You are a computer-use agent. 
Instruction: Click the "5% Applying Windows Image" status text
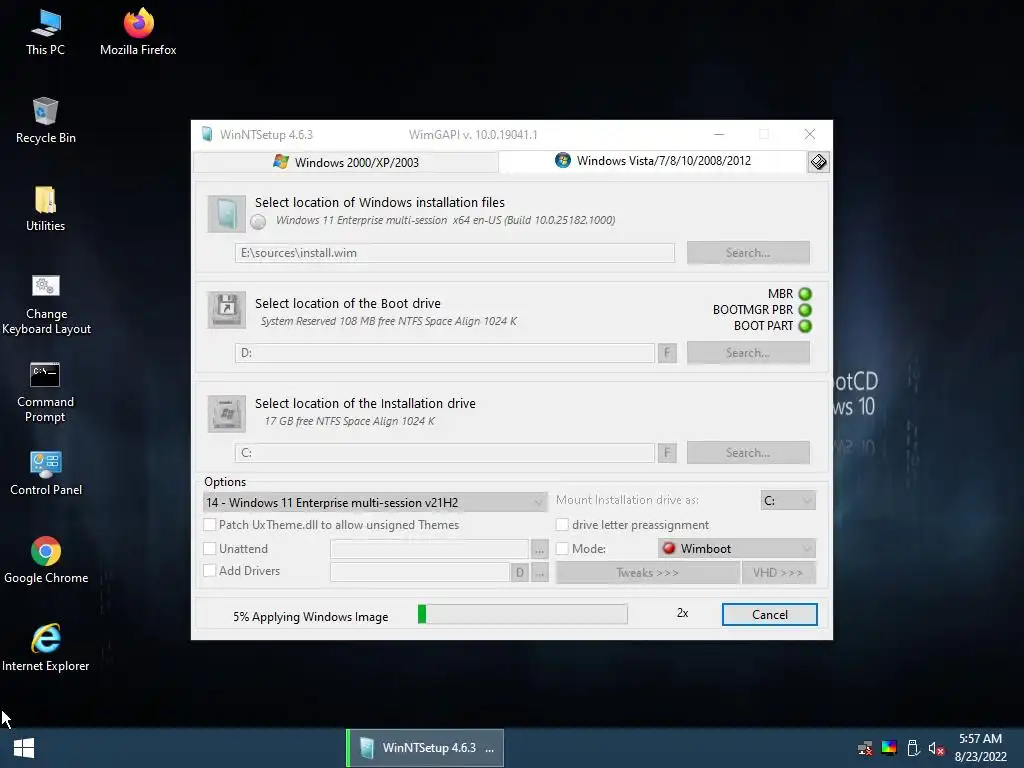click(x=311, y=616)
